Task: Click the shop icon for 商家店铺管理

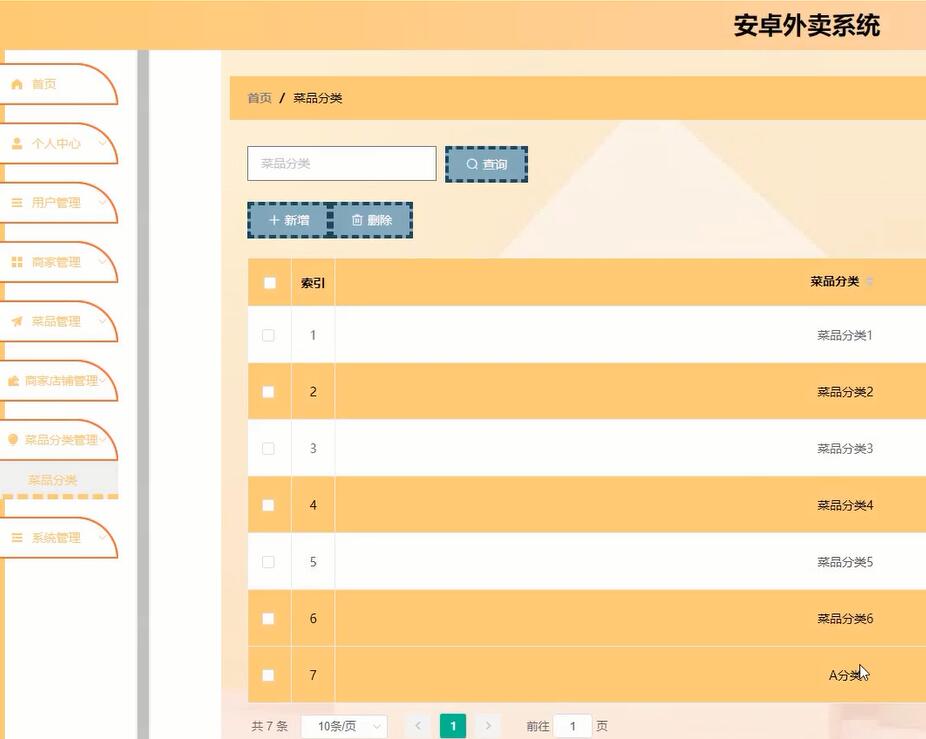Action: [x=14, y=380]
